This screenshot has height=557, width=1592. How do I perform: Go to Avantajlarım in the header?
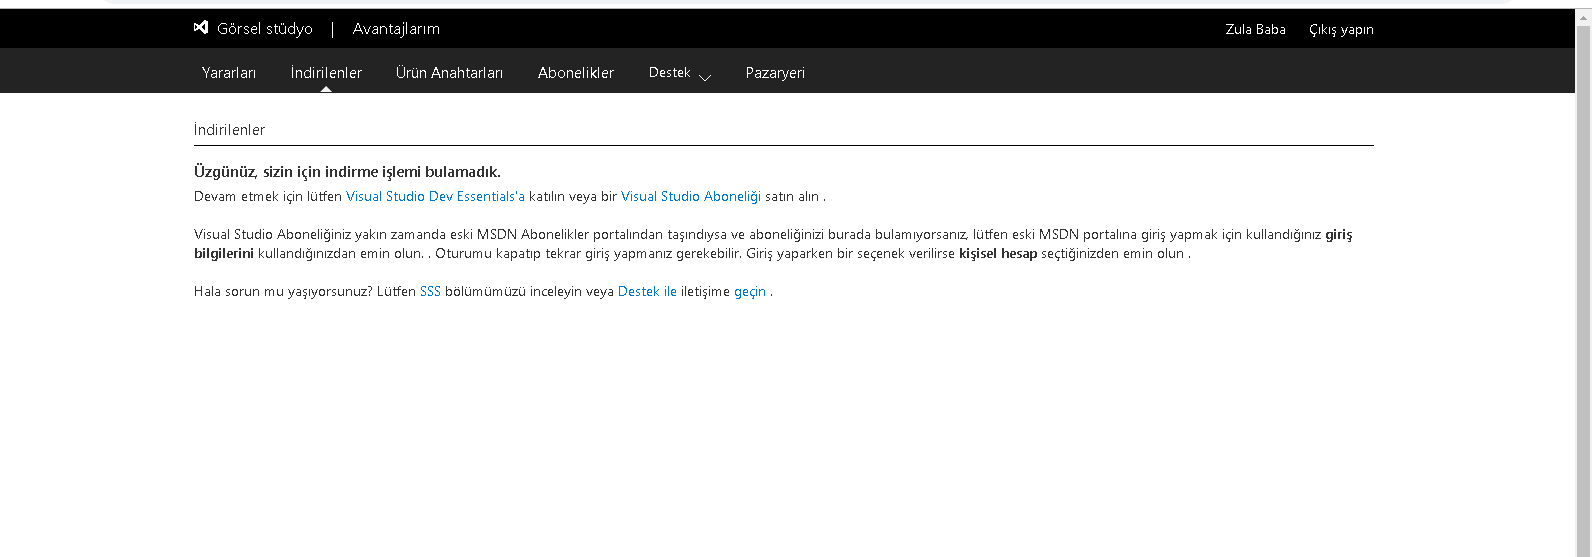tap(396, 29)
